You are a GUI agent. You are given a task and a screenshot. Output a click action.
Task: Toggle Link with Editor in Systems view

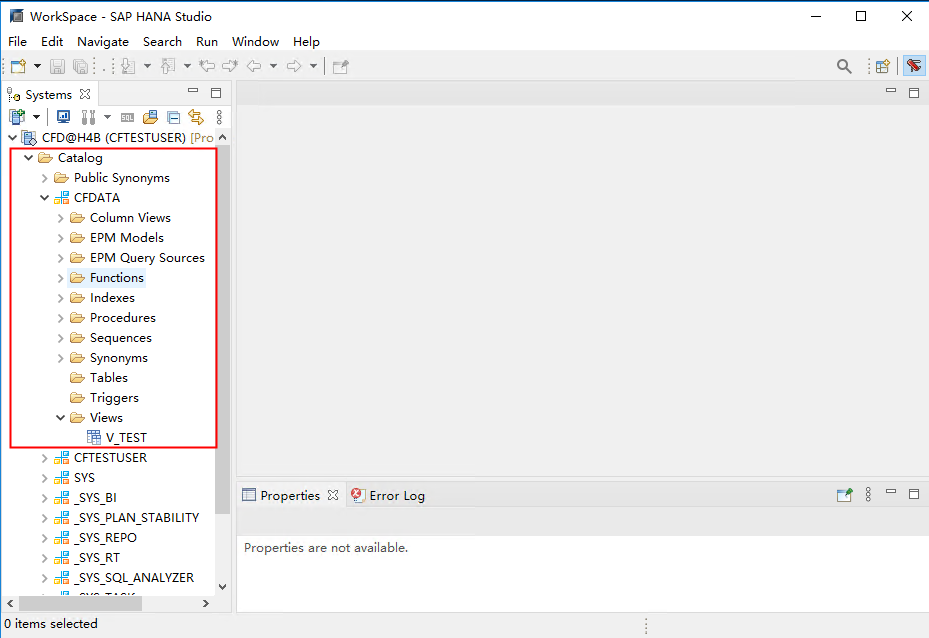tap(196, 116)
